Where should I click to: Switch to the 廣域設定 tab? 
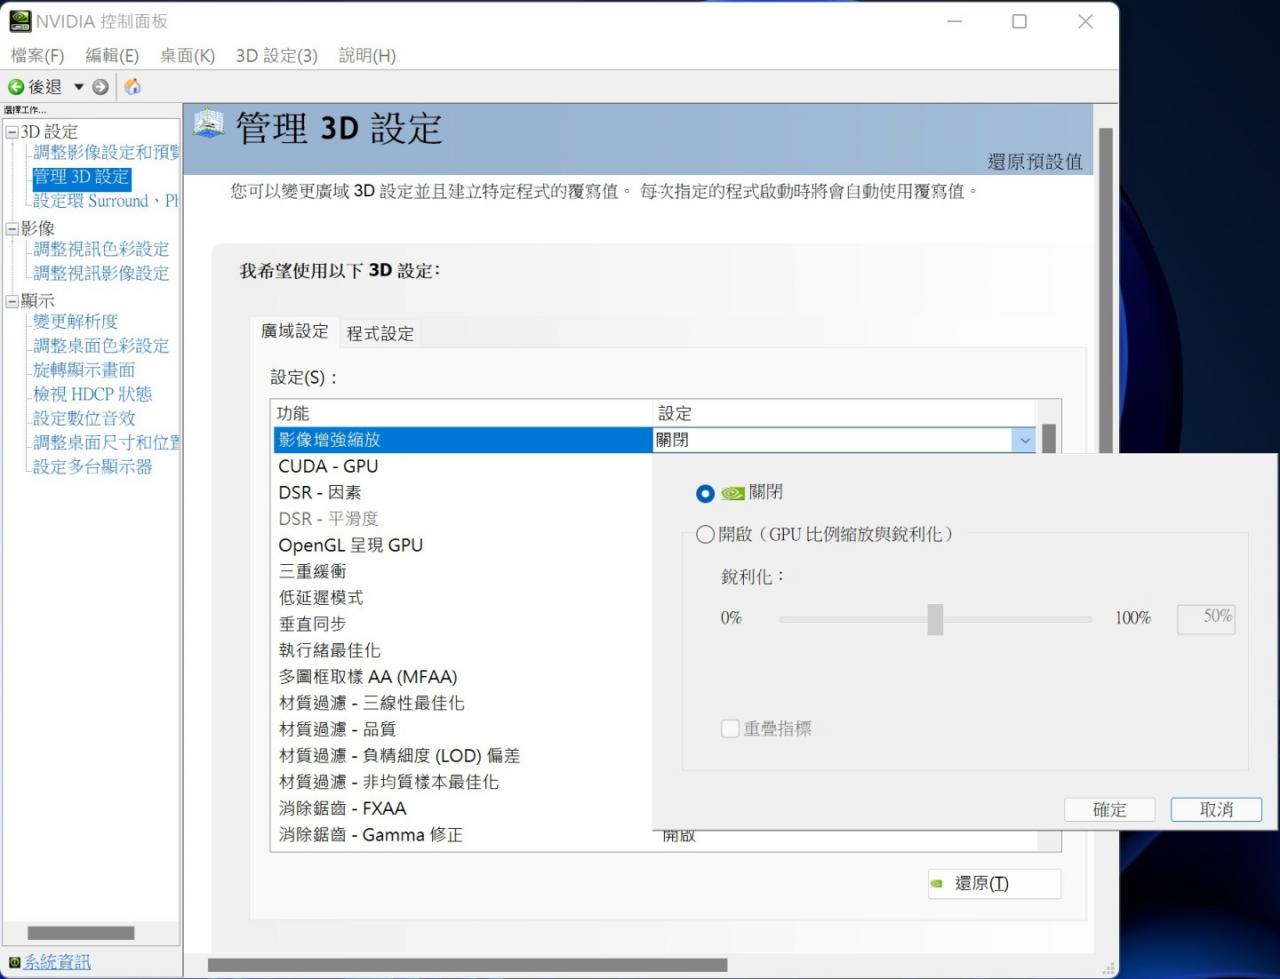point(295,331)
